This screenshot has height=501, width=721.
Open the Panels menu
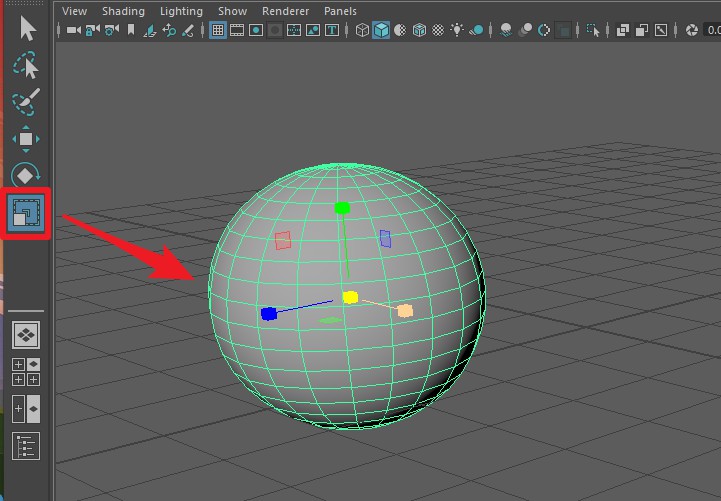(x=340, y=11)
